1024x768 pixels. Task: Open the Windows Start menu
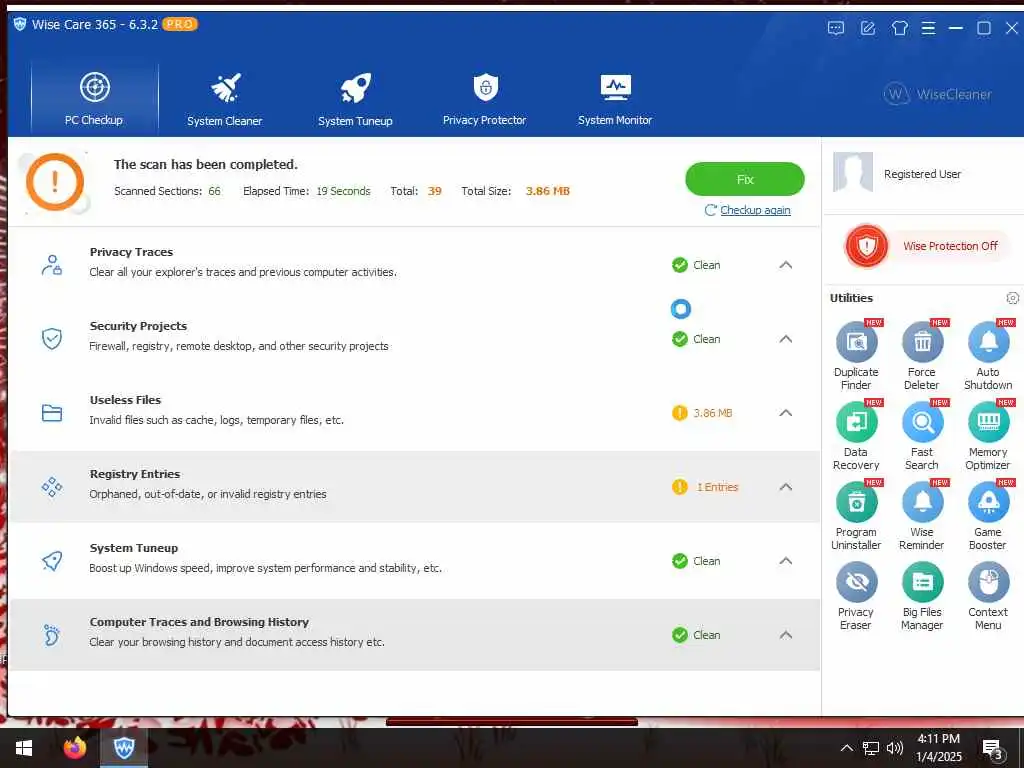pos(24,748)
